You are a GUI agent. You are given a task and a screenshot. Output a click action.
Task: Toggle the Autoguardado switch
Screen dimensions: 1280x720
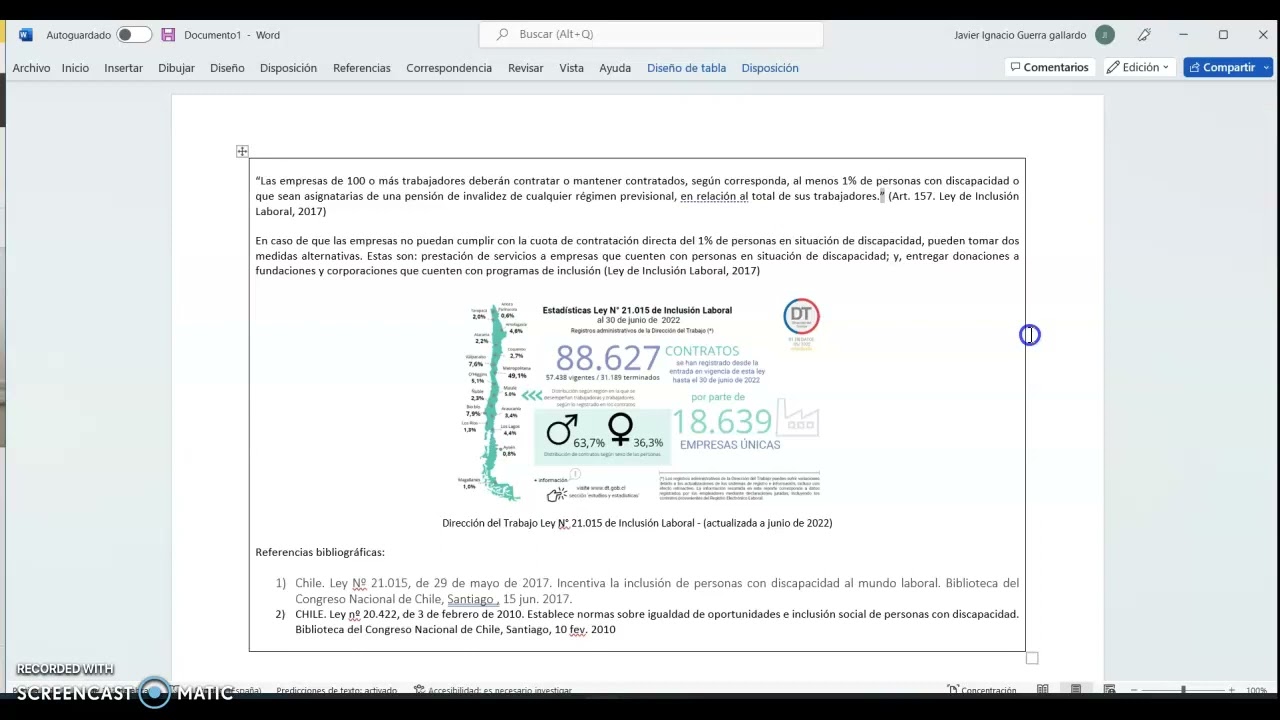pos(134,35)
